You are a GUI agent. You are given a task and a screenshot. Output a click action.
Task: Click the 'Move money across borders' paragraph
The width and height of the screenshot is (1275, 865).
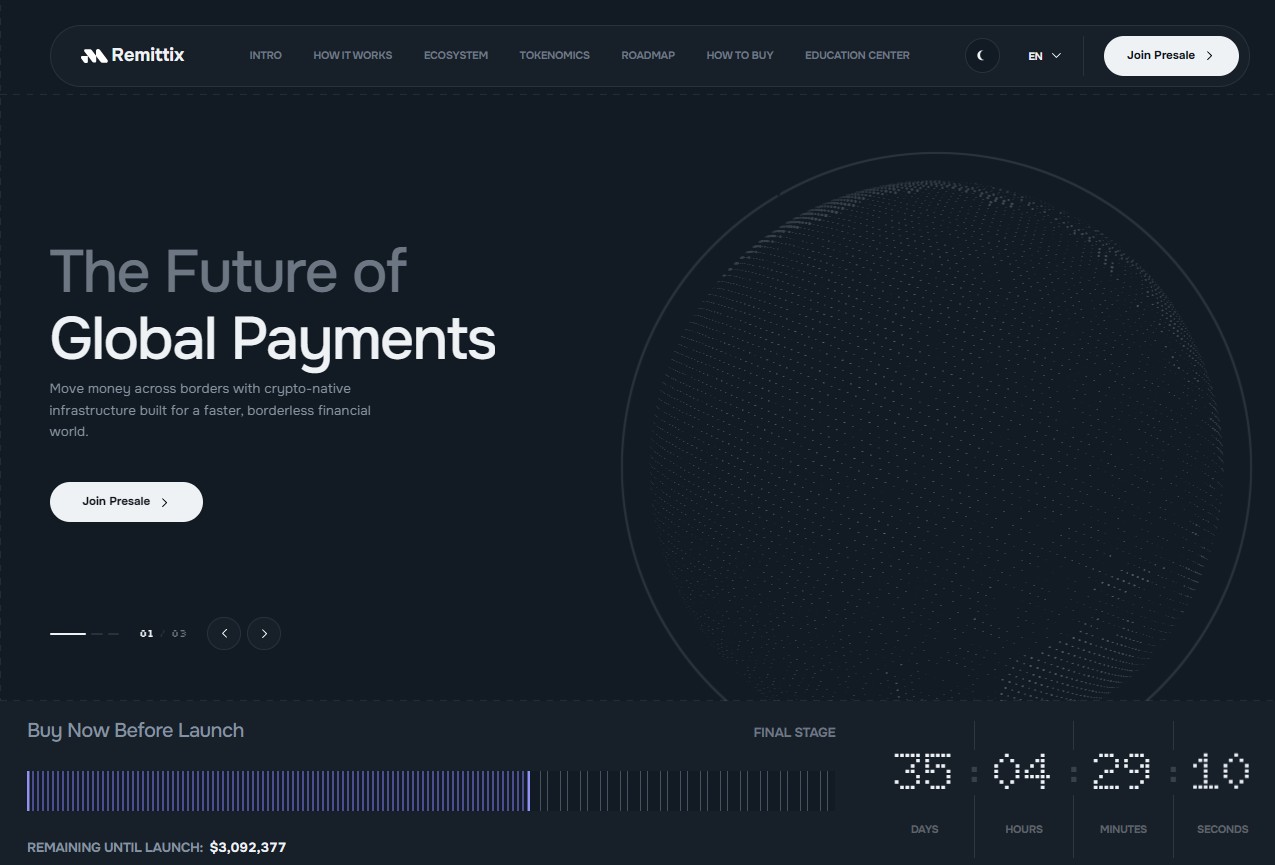tap(210, 410)
